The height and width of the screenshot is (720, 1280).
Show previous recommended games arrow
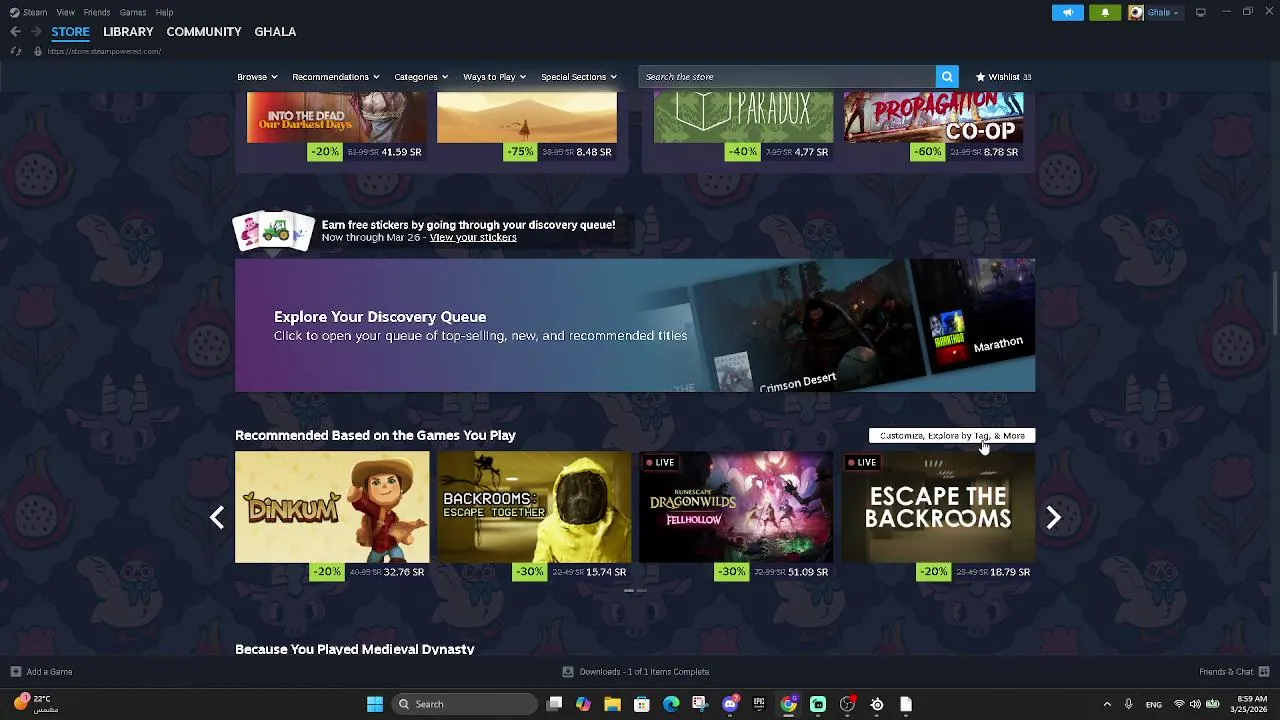pos(217,517)
